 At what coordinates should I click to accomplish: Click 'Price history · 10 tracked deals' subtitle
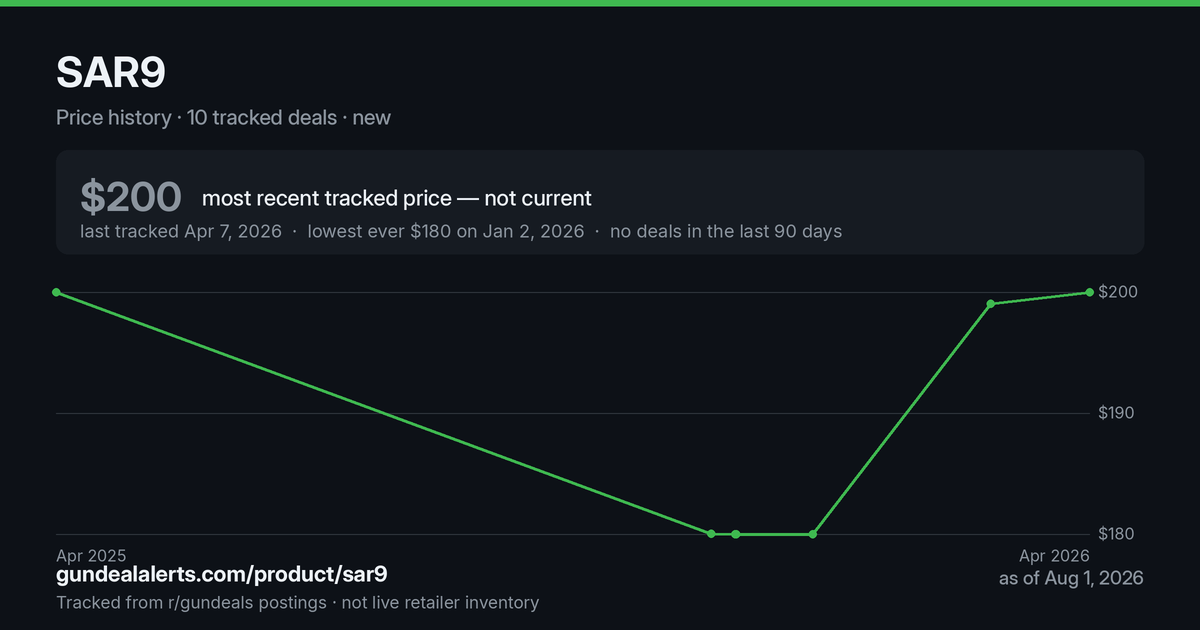(196, 117)
